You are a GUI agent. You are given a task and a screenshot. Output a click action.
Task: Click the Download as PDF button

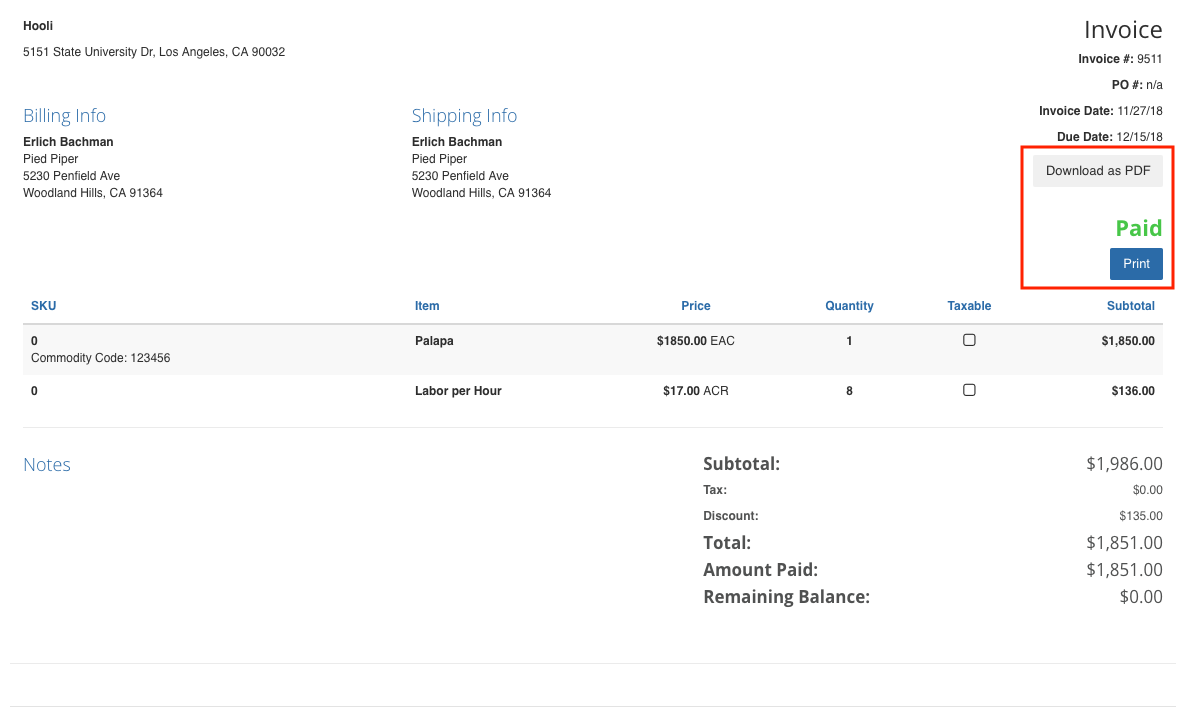pyautogui.click(x=1097, y=171)
